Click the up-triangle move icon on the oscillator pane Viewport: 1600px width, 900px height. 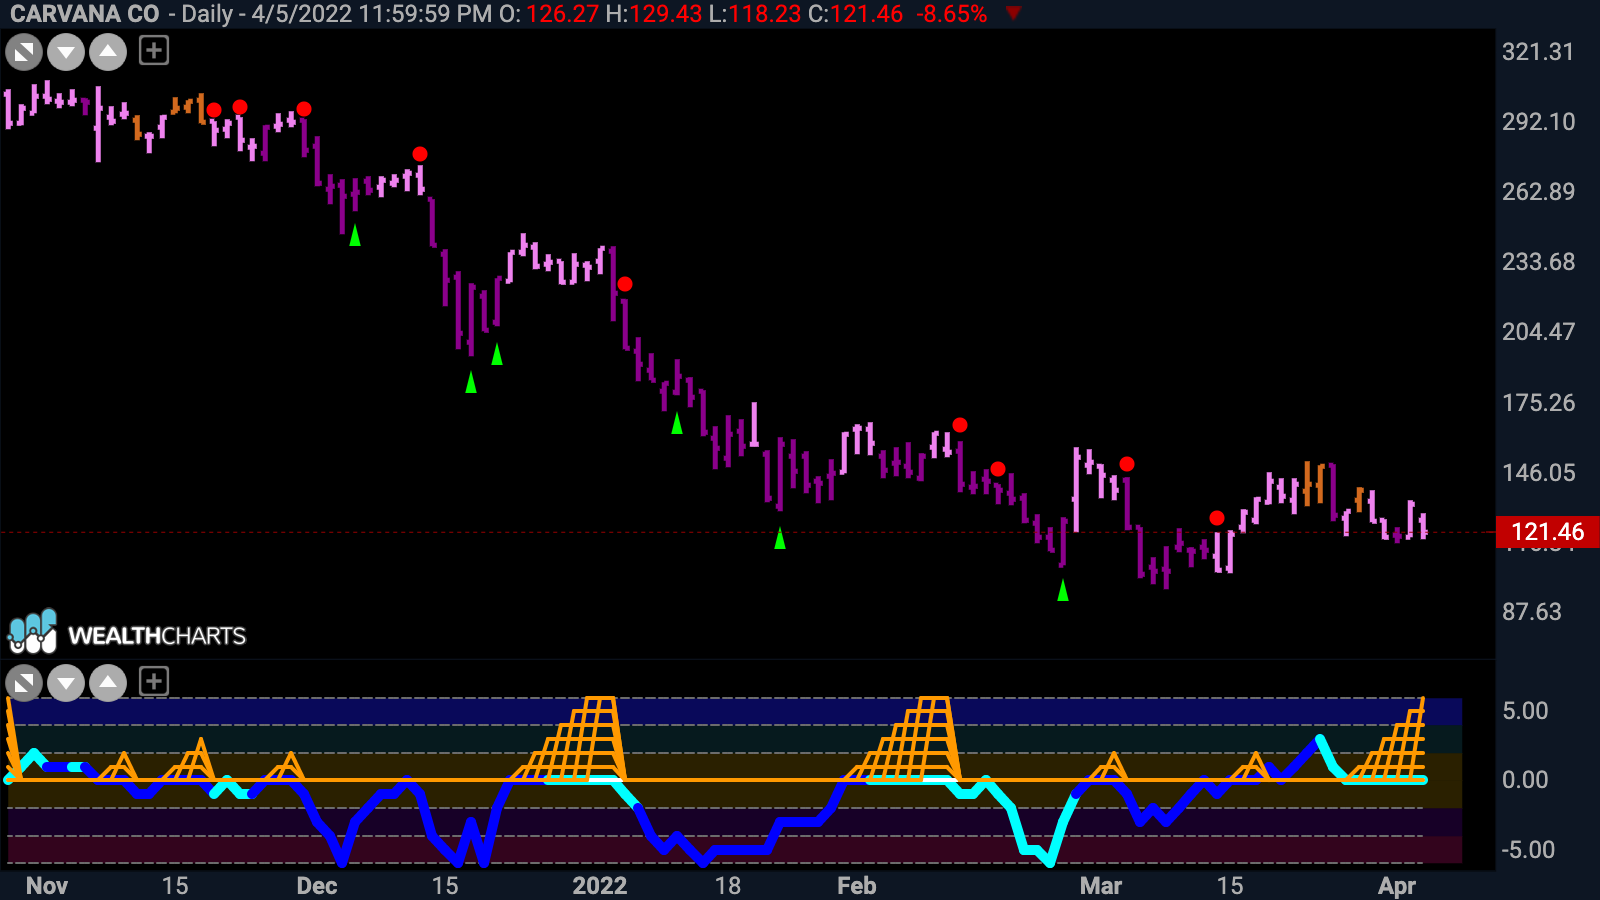coord(108,683)
